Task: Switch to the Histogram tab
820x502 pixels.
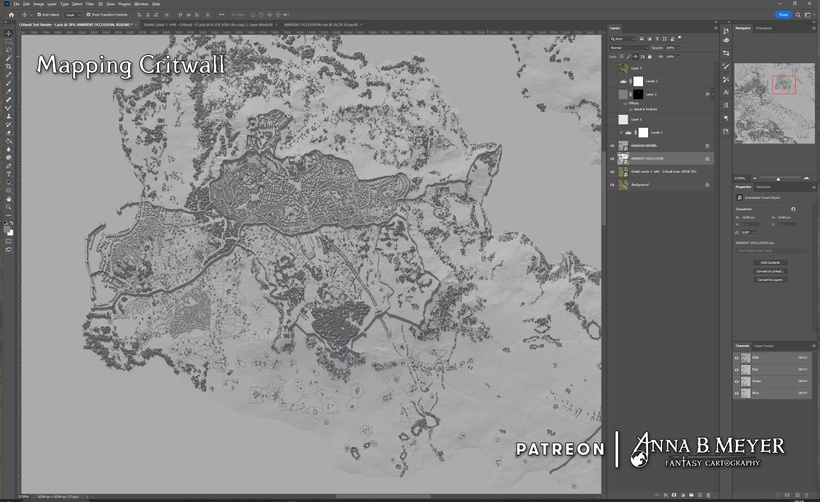Action: [x=765, y=28]
